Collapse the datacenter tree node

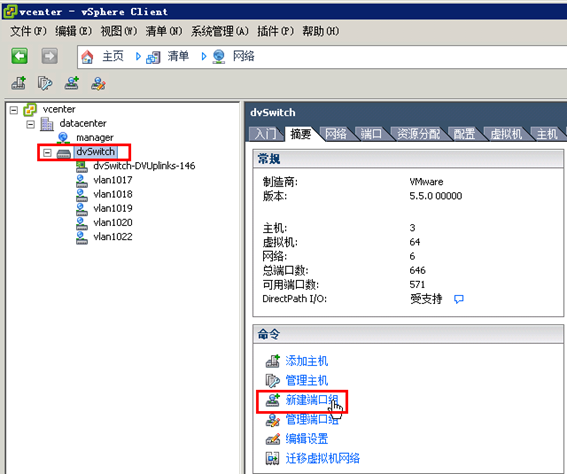(x=31, y=124)
